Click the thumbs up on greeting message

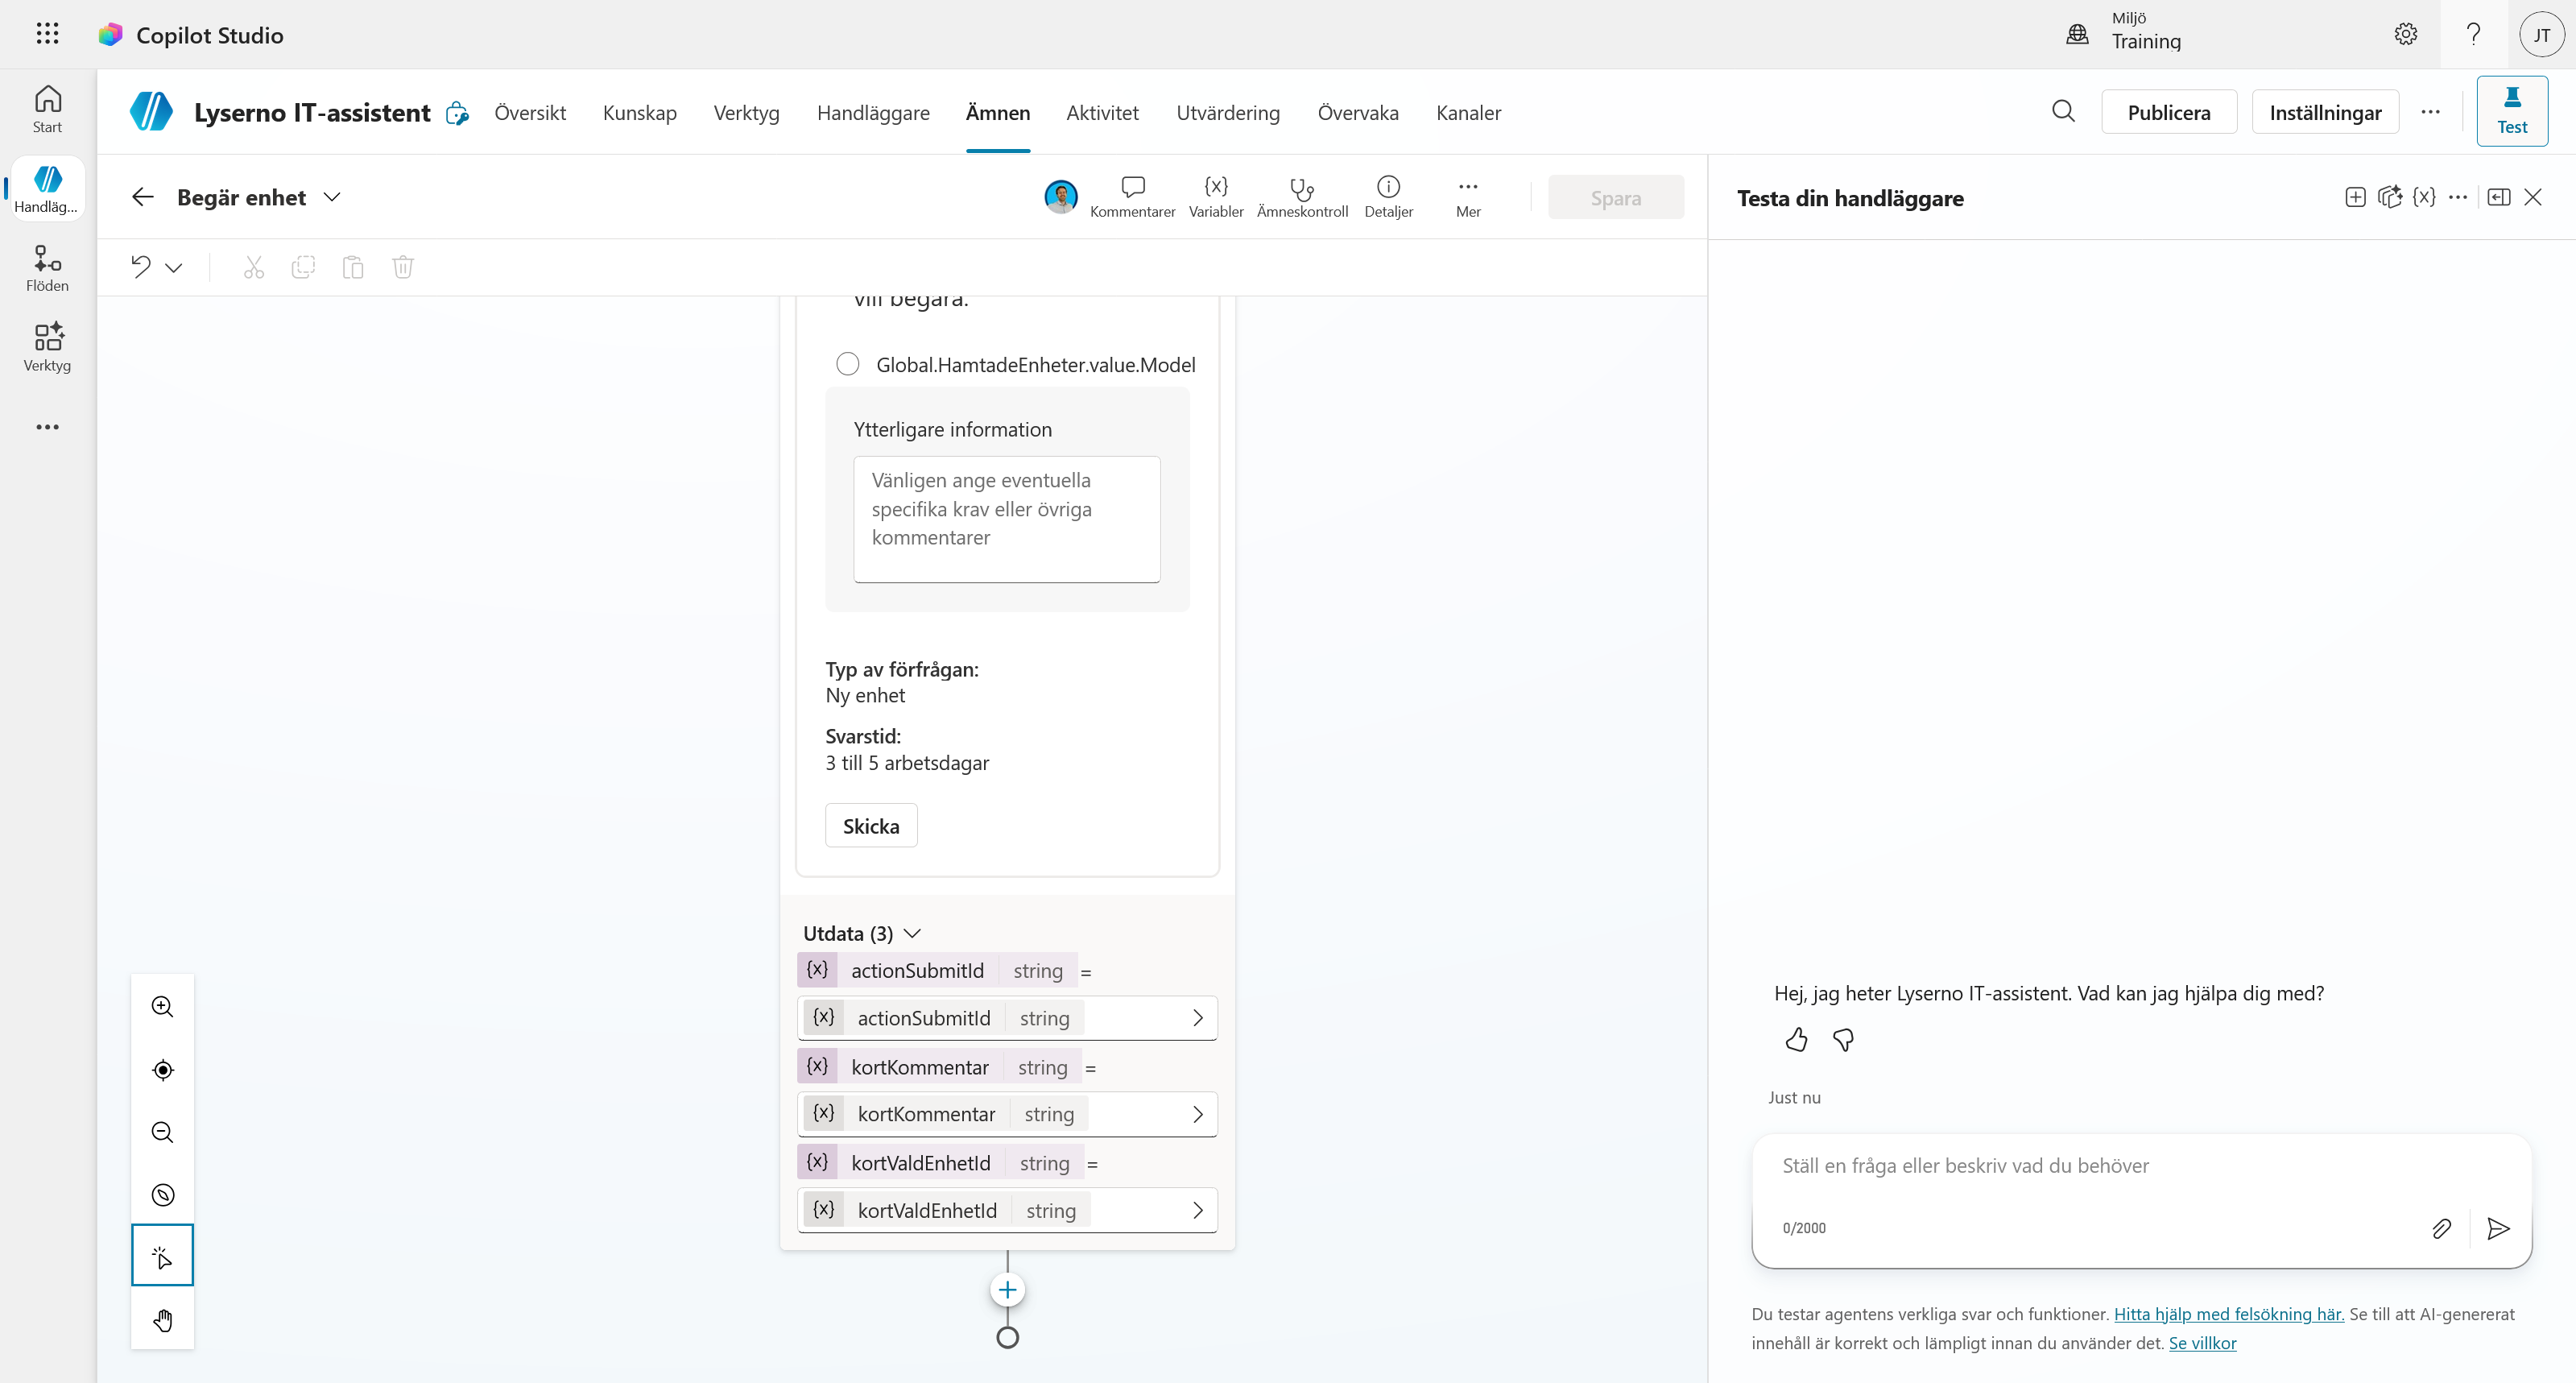1796,1040
